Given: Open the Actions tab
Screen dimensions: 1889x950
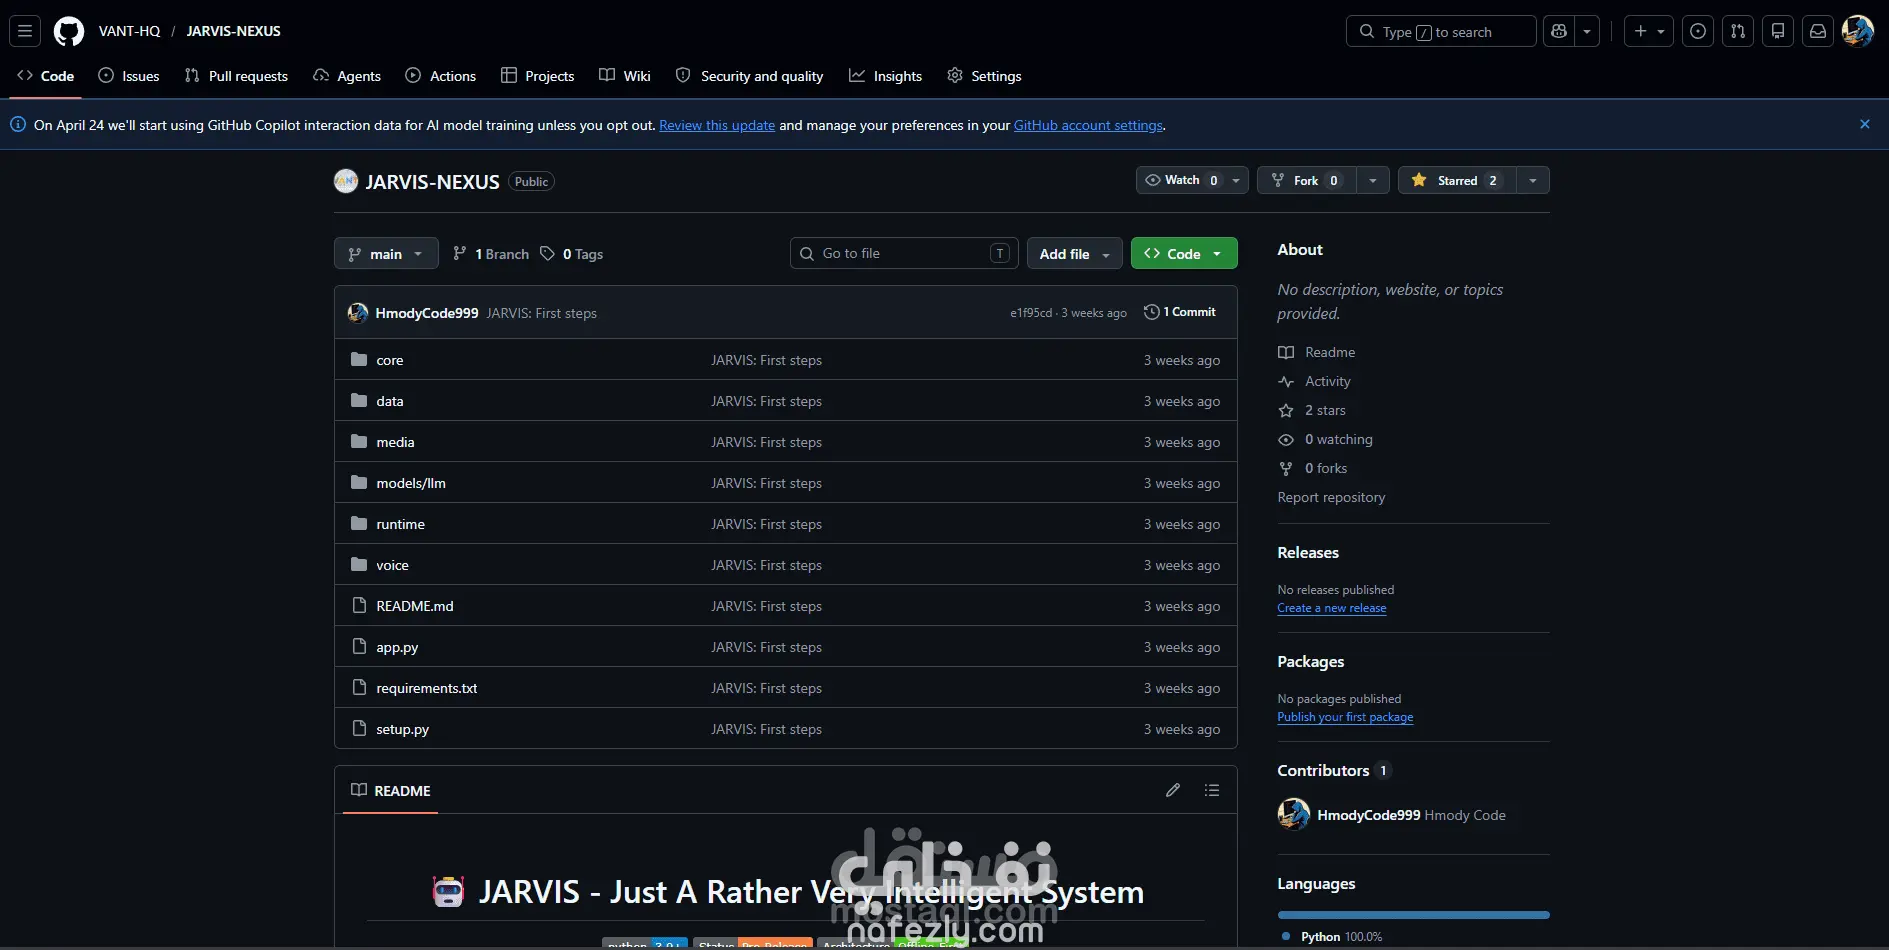Looking at the screenshot, I should click(x=441, y=76).
